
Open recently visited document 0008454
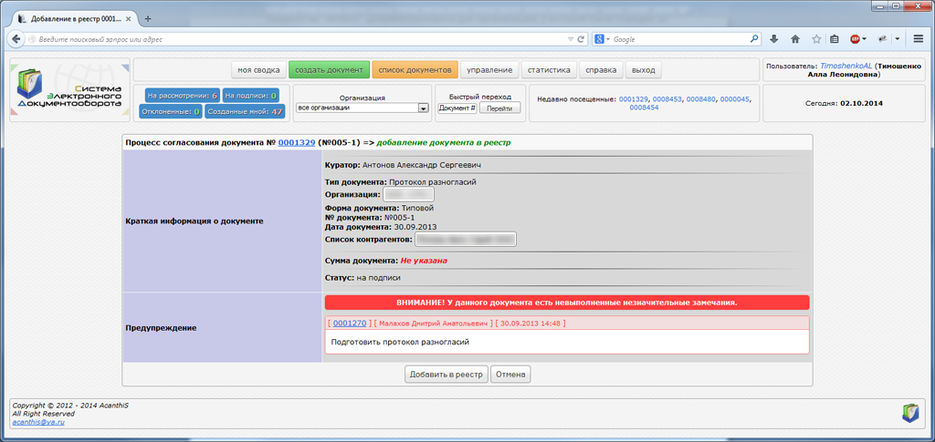(x=644, y=108)
